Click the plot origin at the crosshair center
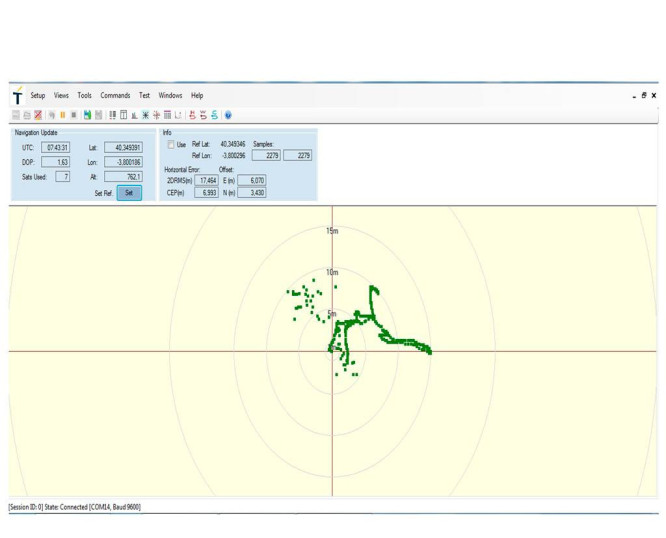This screenshot has width=666, height=538. point(332,351)
